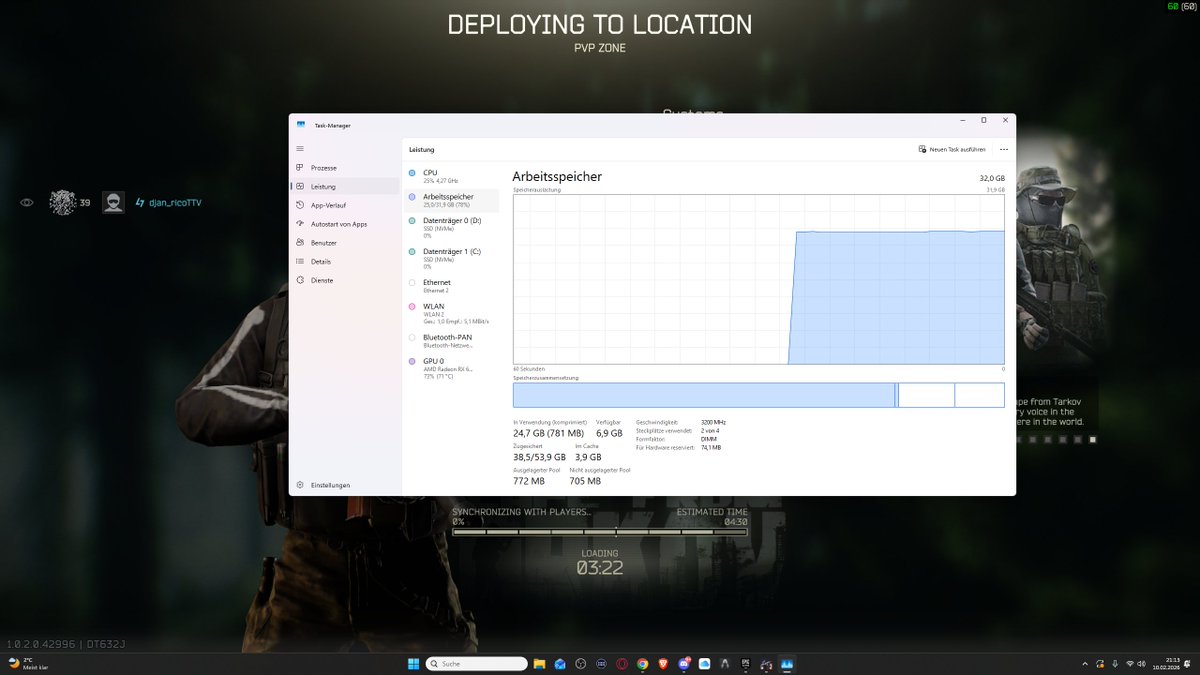Open the three-dot more options menu
Screen dimensions: 1200x675
(x=1003, y=149)
